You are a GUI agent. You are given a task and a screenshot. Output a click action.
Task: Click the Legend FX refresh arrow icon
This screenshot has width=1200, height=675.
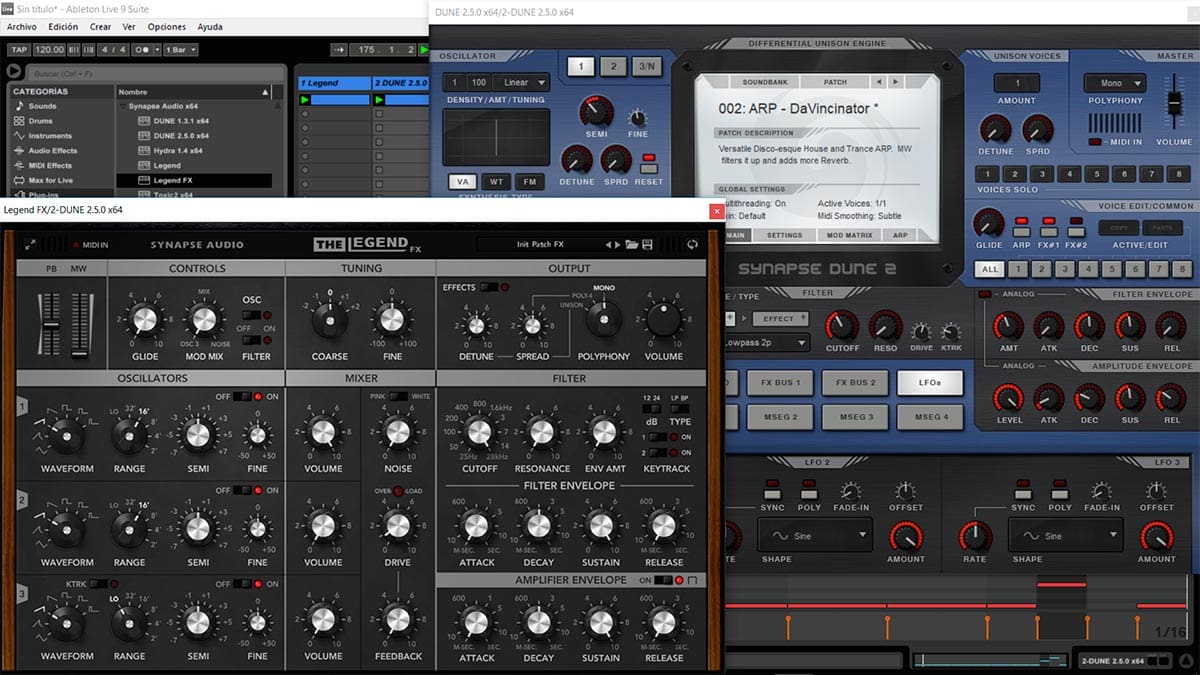692,245
